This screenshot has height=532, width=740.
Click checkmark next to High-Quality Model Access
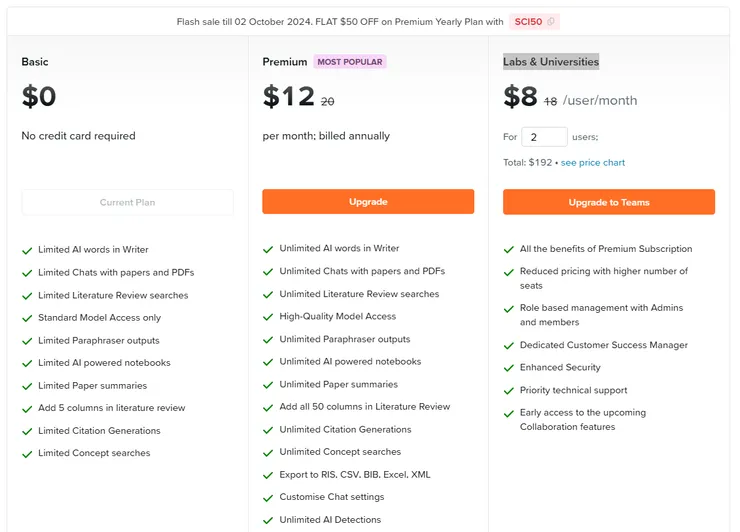[x=268, y=317]
